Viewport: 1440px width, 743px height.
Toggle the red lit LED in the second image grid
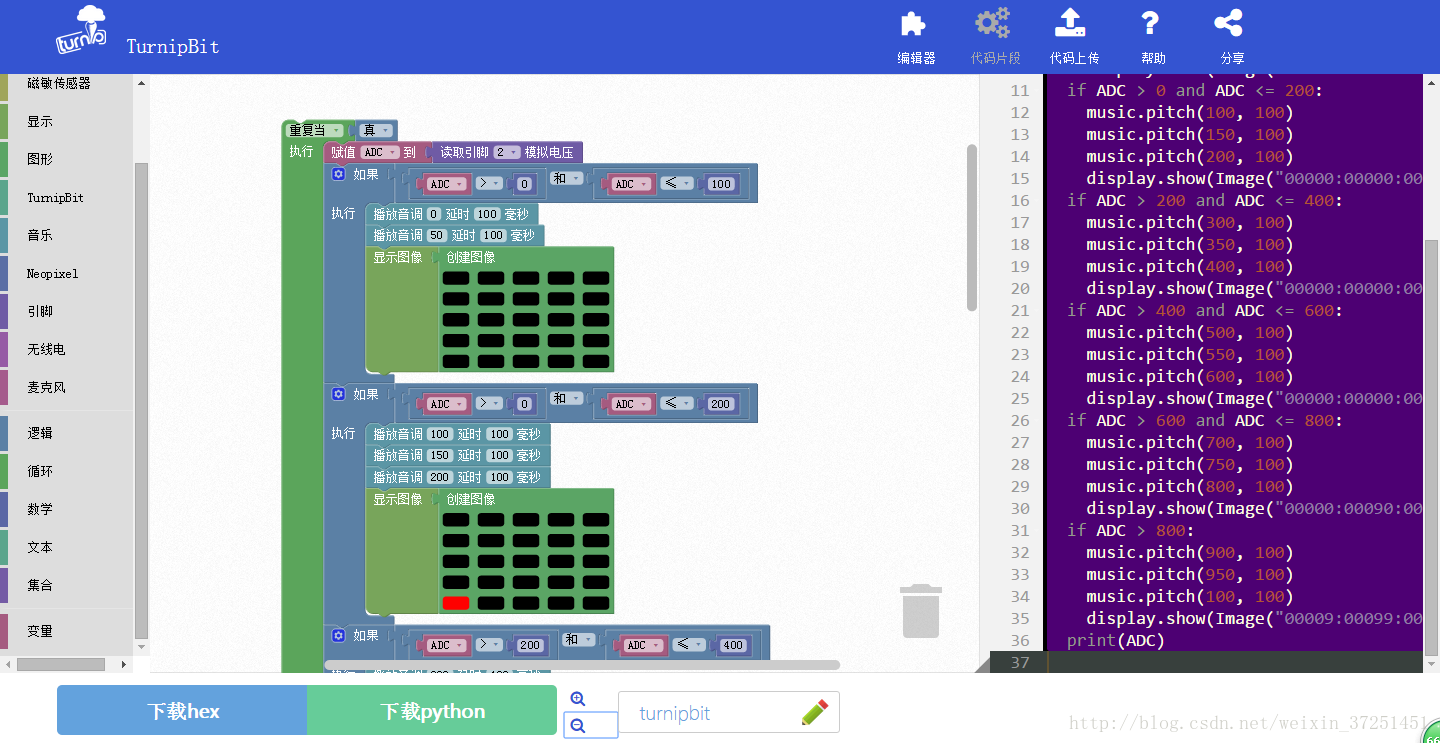pyautogui.click(x=456, y=603)
